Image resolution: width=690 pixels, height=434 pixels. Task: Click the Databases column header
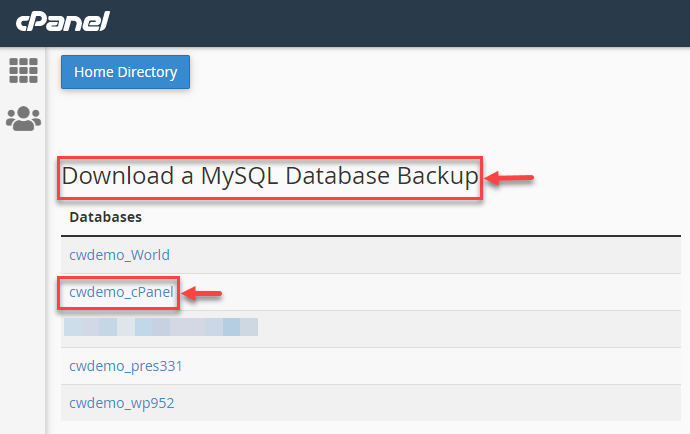coord(105,216)
